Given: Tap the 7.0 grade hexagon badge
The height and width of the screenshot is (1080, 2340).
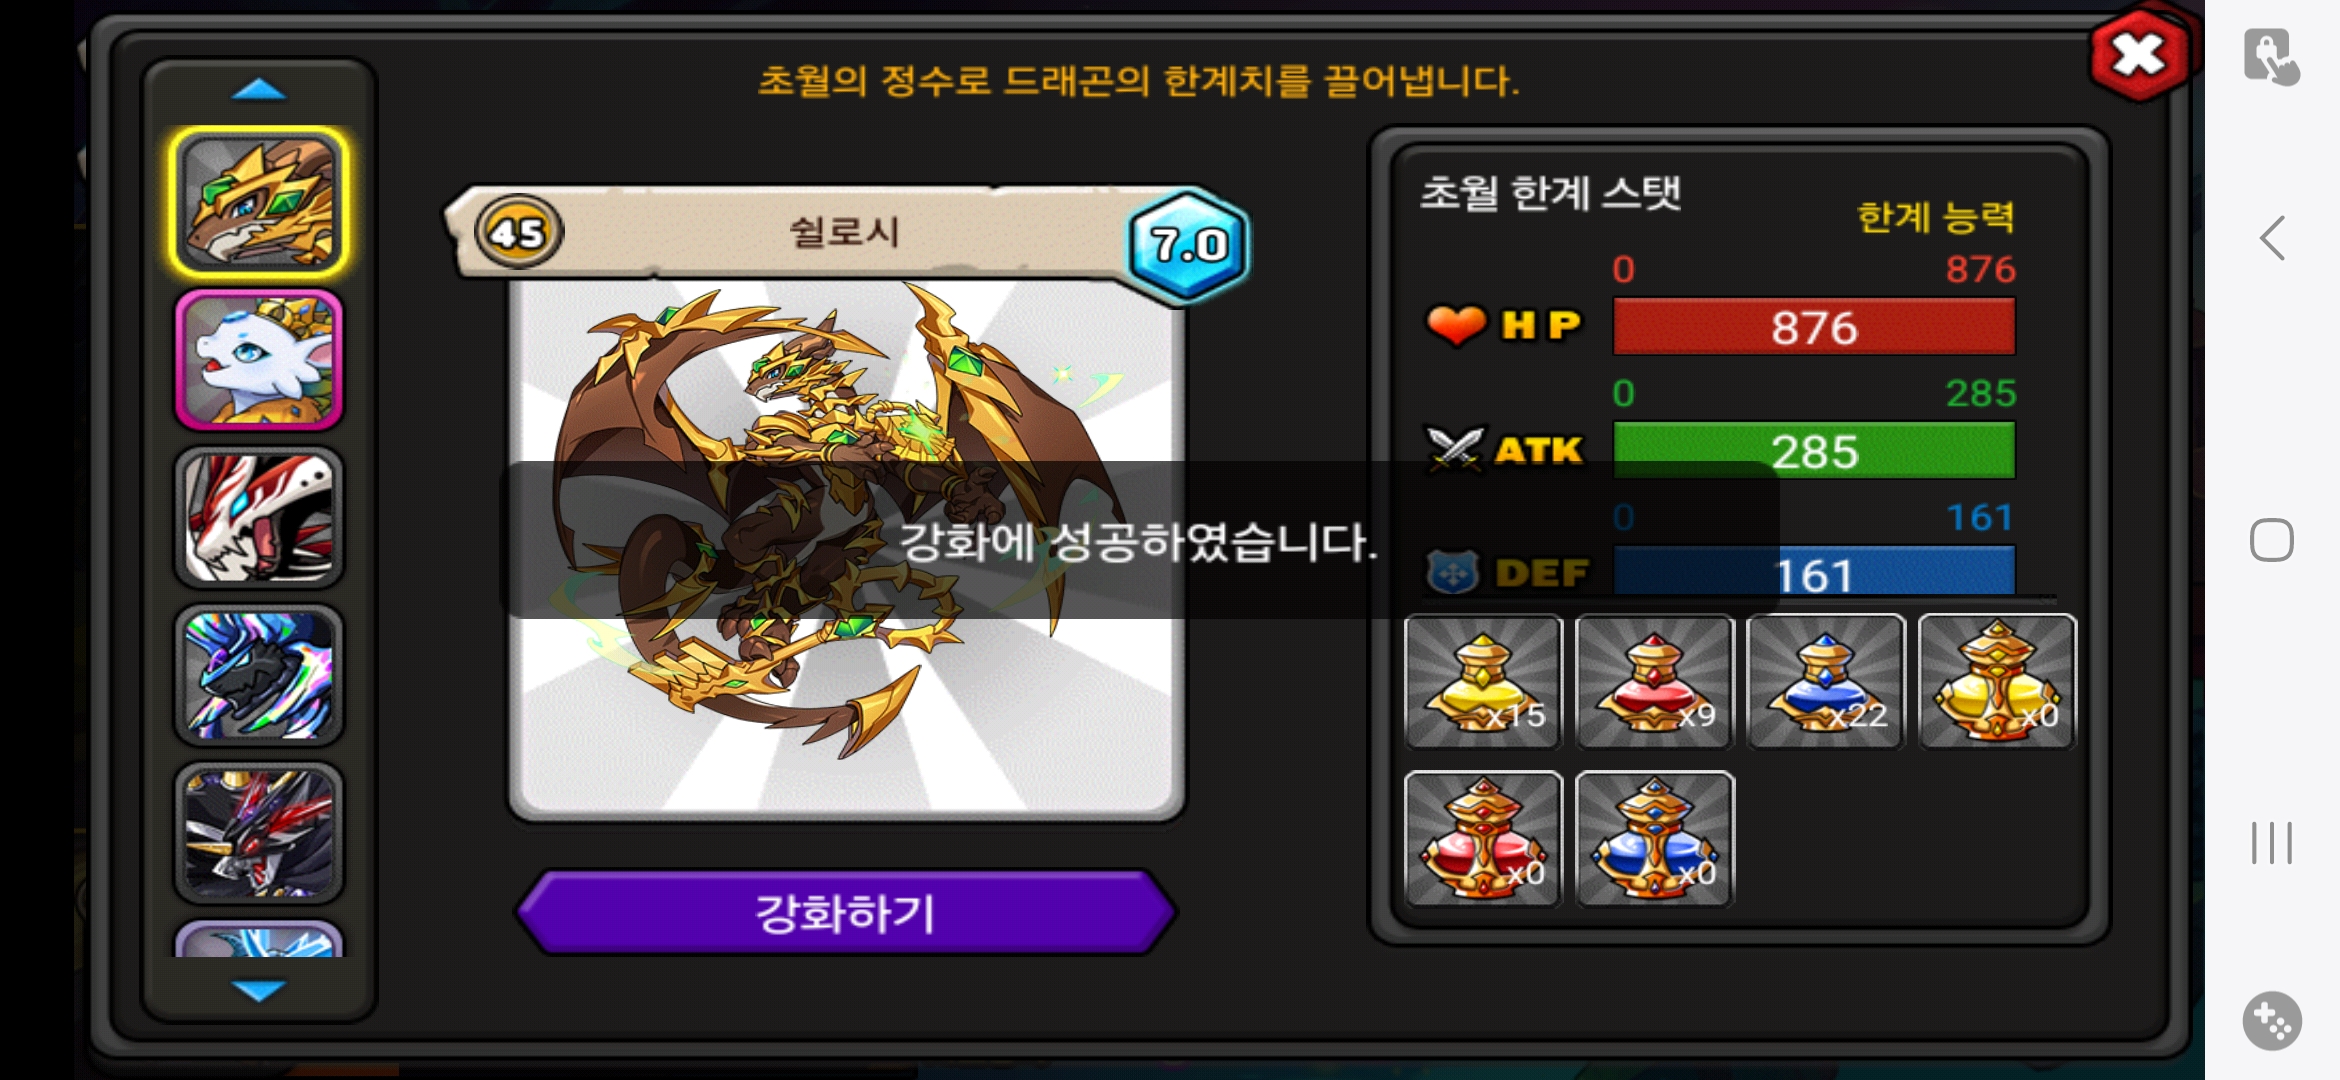Looking at the screenshot, I should [x=1188, y=245].
